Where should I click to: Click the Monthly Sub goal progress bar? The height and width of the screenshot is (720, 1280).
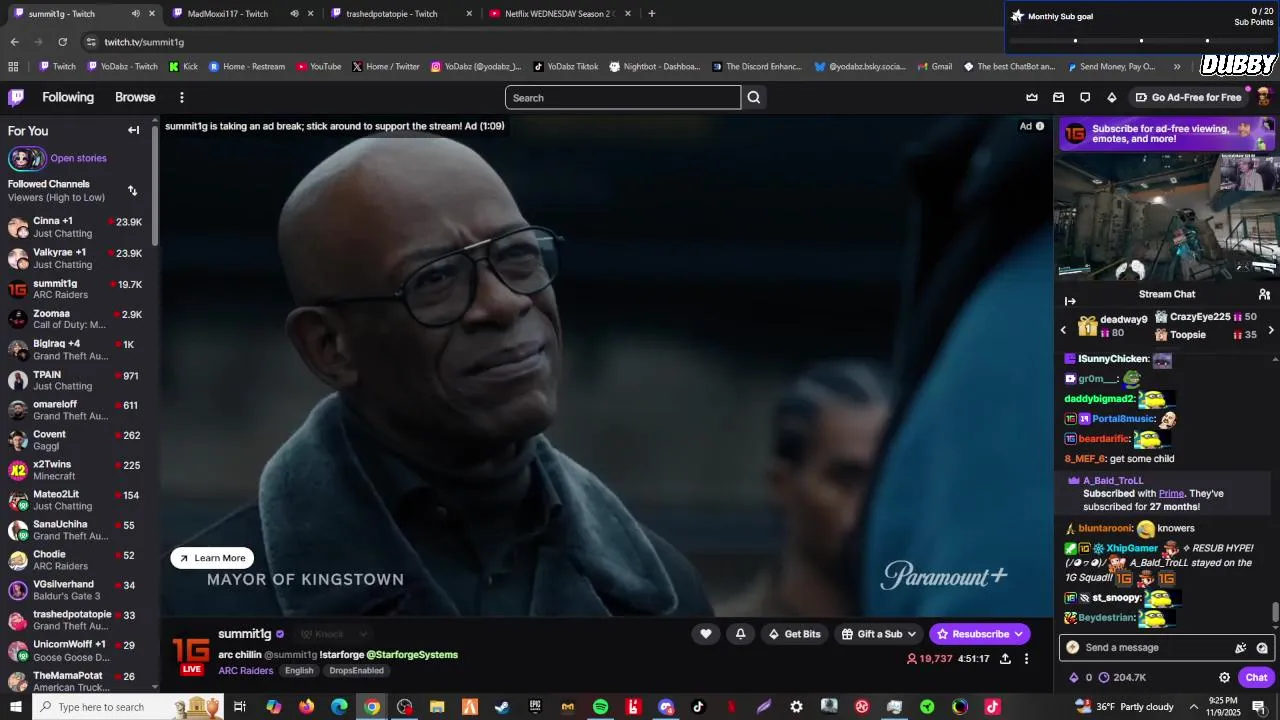(x=1141, y=41)
